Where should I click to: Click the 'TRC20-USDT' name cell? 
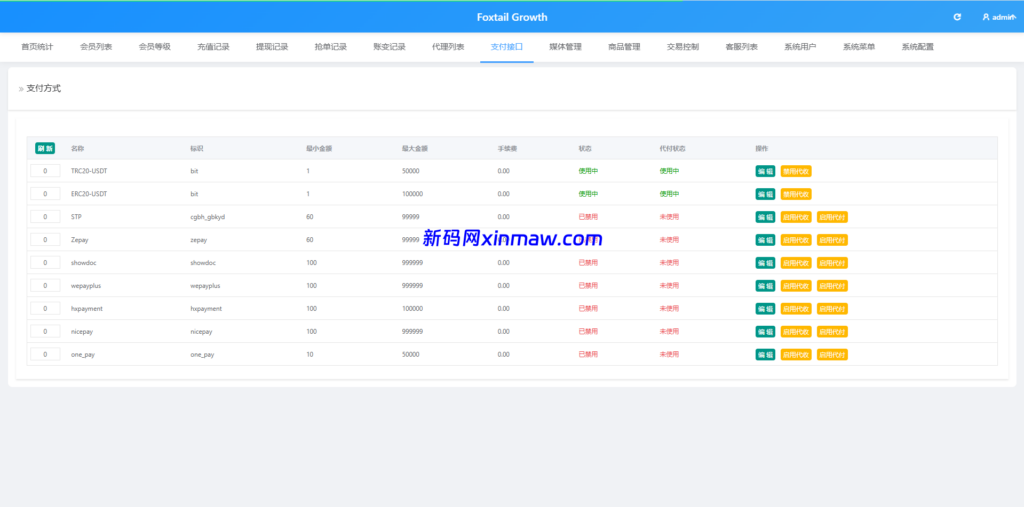coord(89,171)
